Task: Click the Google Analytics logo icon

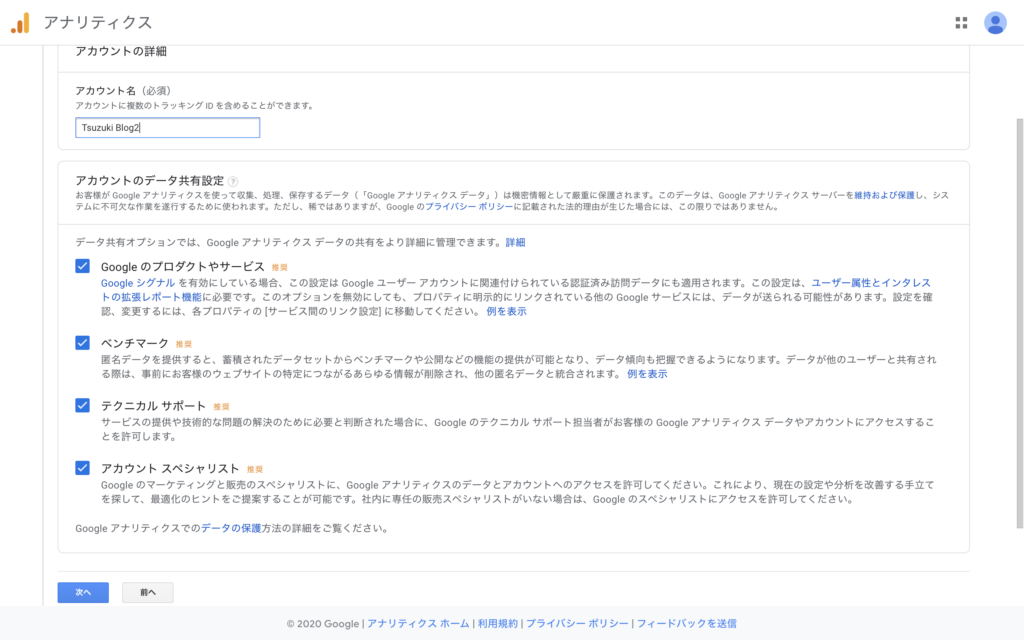Action: point(20,23)
